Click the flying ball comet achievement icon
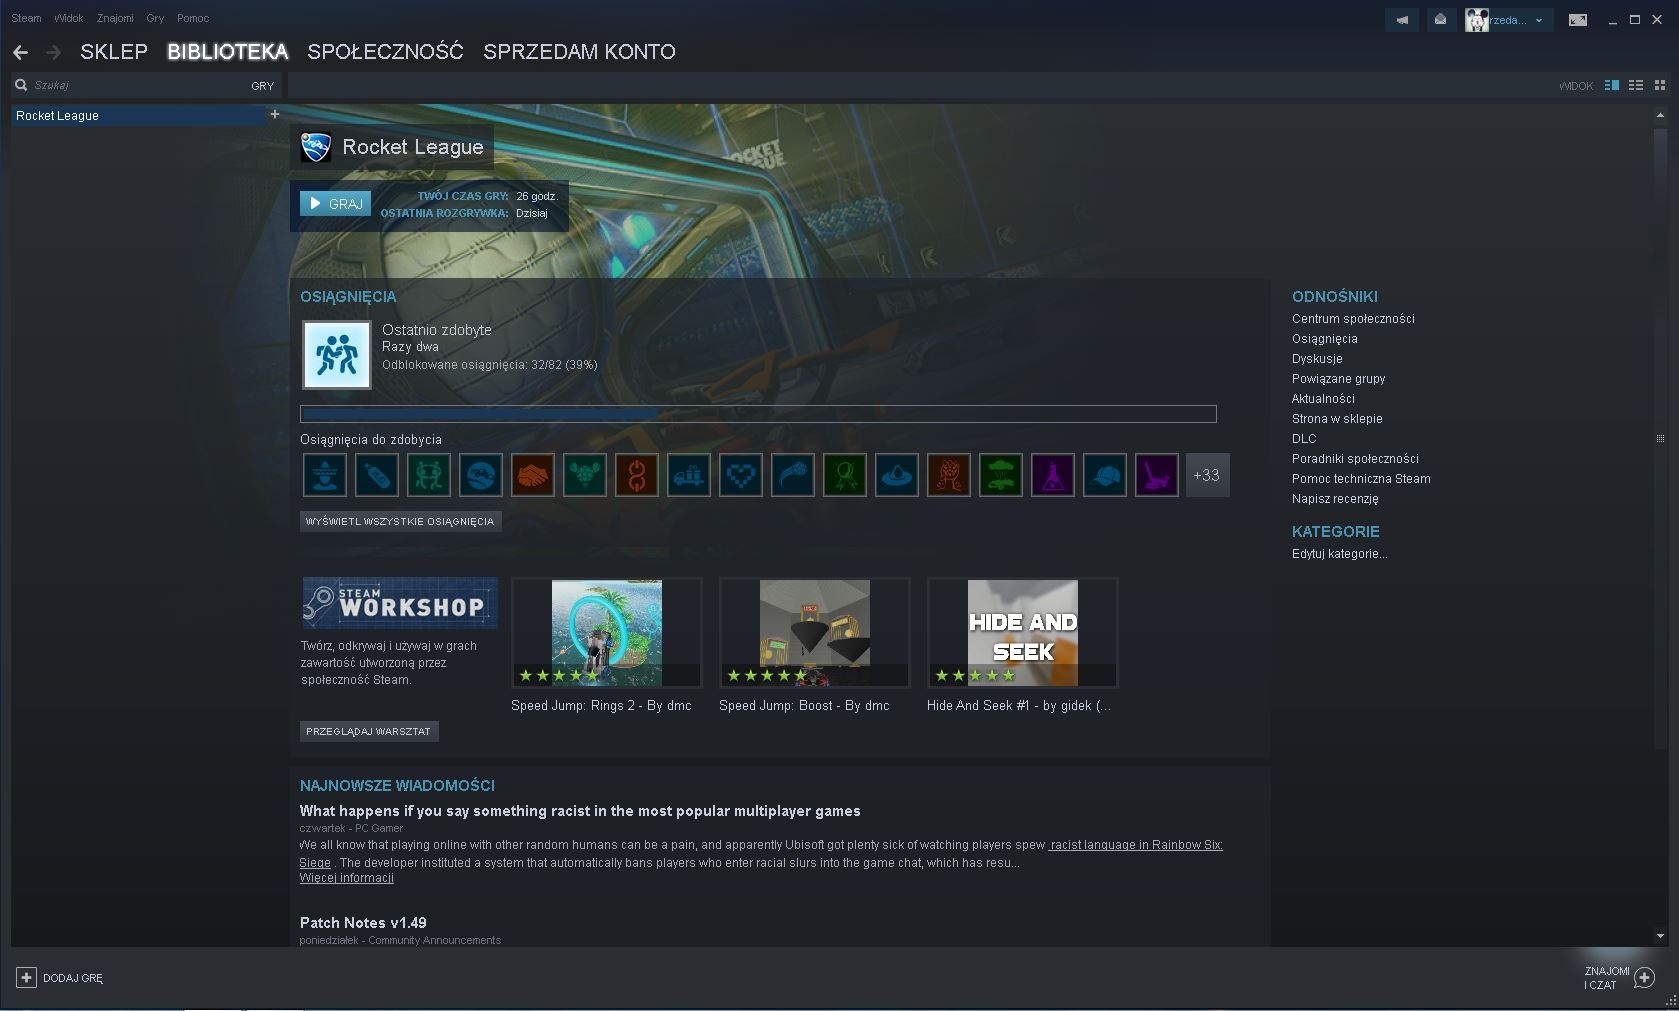This screenshot has width=1679, height=1011. click(x=793, y=475)
